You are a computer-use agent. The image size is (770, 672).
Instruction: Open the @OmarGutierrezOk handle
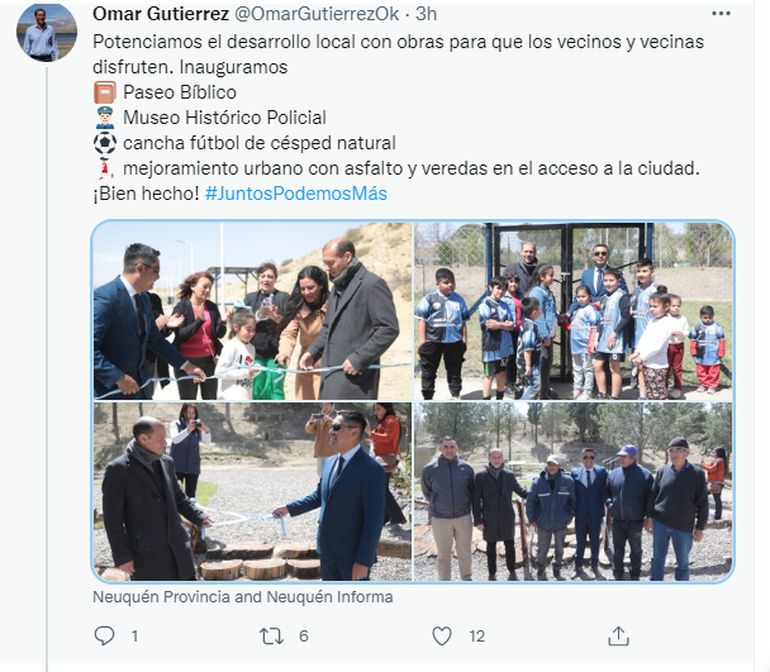317,14
